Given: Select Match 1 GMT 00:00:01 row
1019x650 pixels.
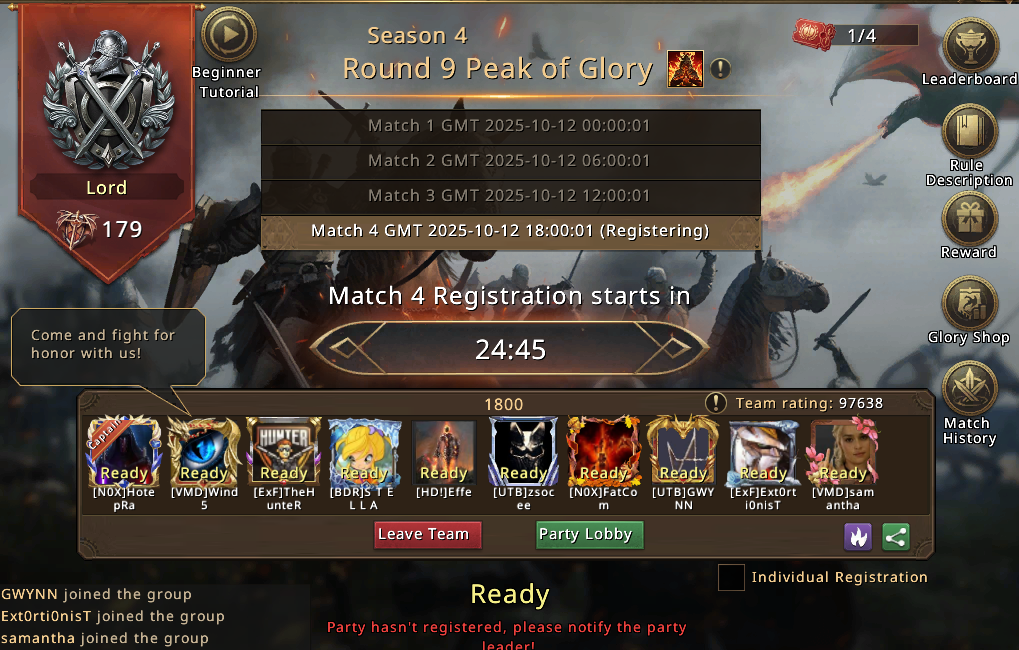Looking at the screenshot, I should tap(511, 126).
